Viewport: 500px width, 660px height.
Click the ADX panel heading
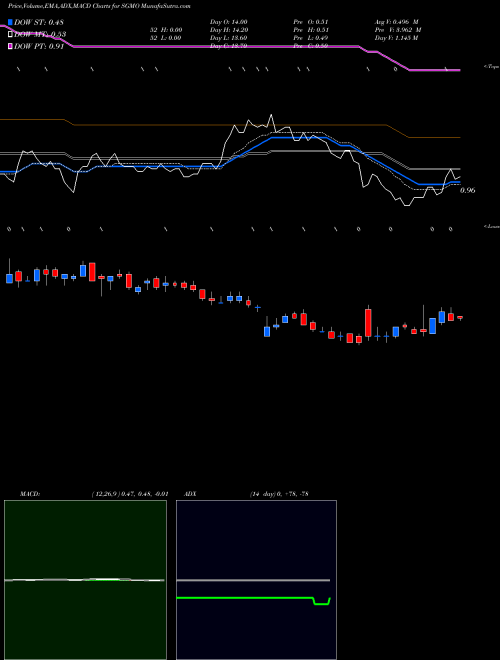pos(191,494)
